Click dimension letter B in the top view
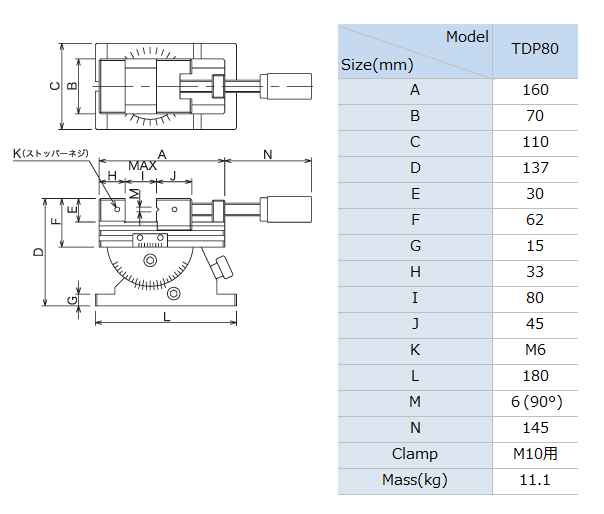 click(72, 86)
